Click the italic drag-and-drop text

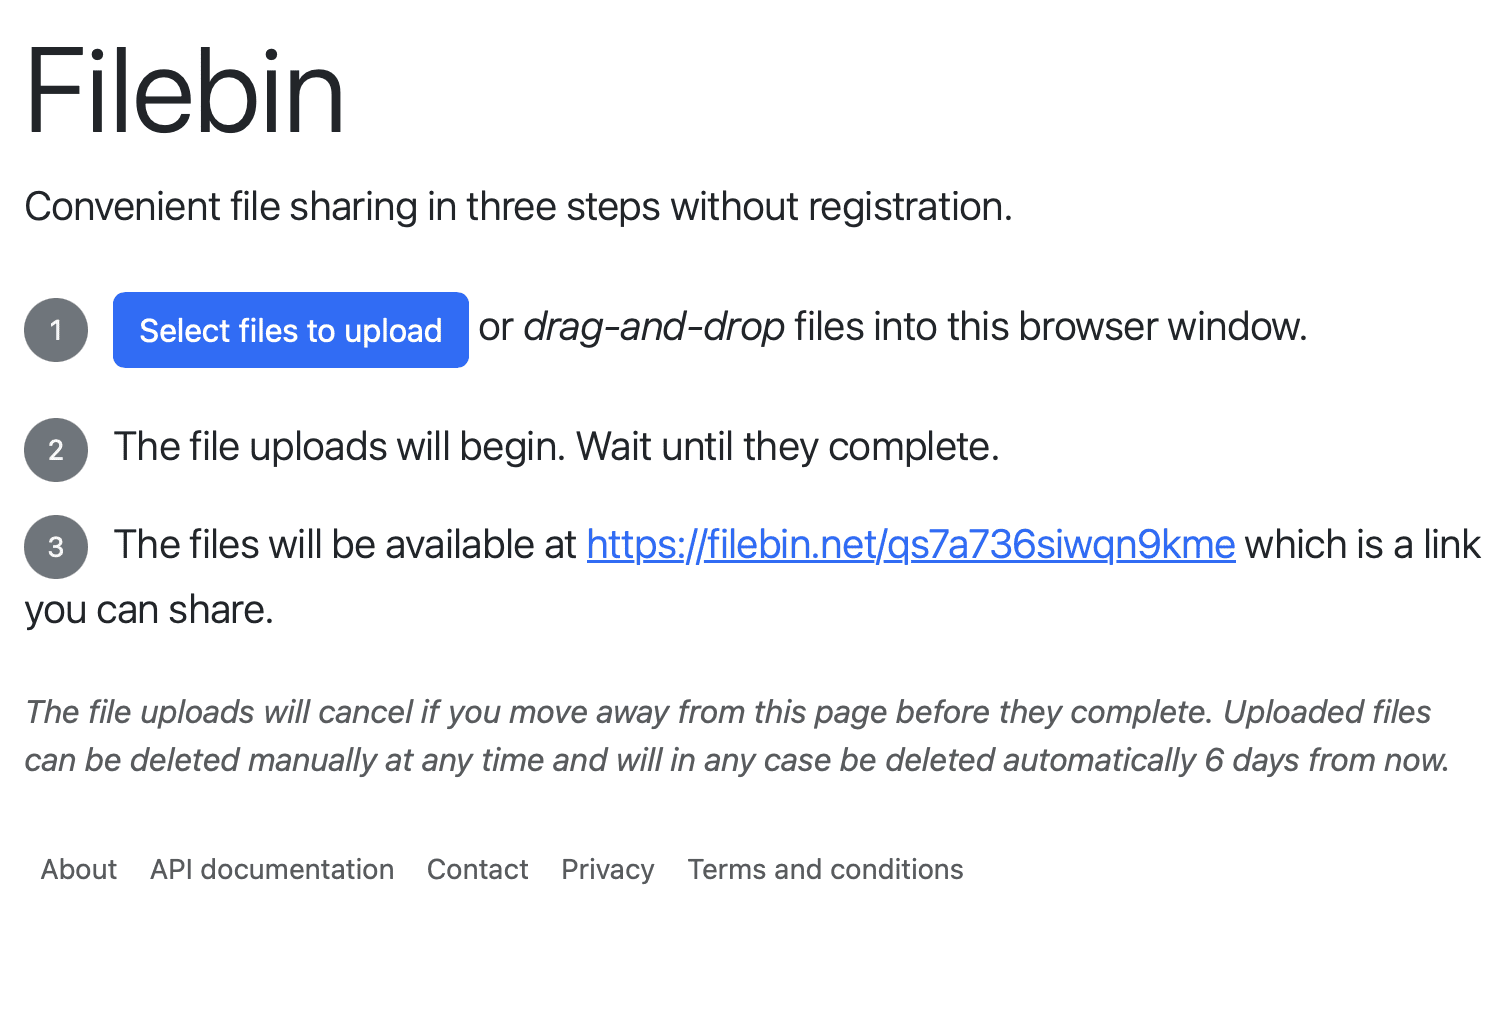tap(654, 327)
